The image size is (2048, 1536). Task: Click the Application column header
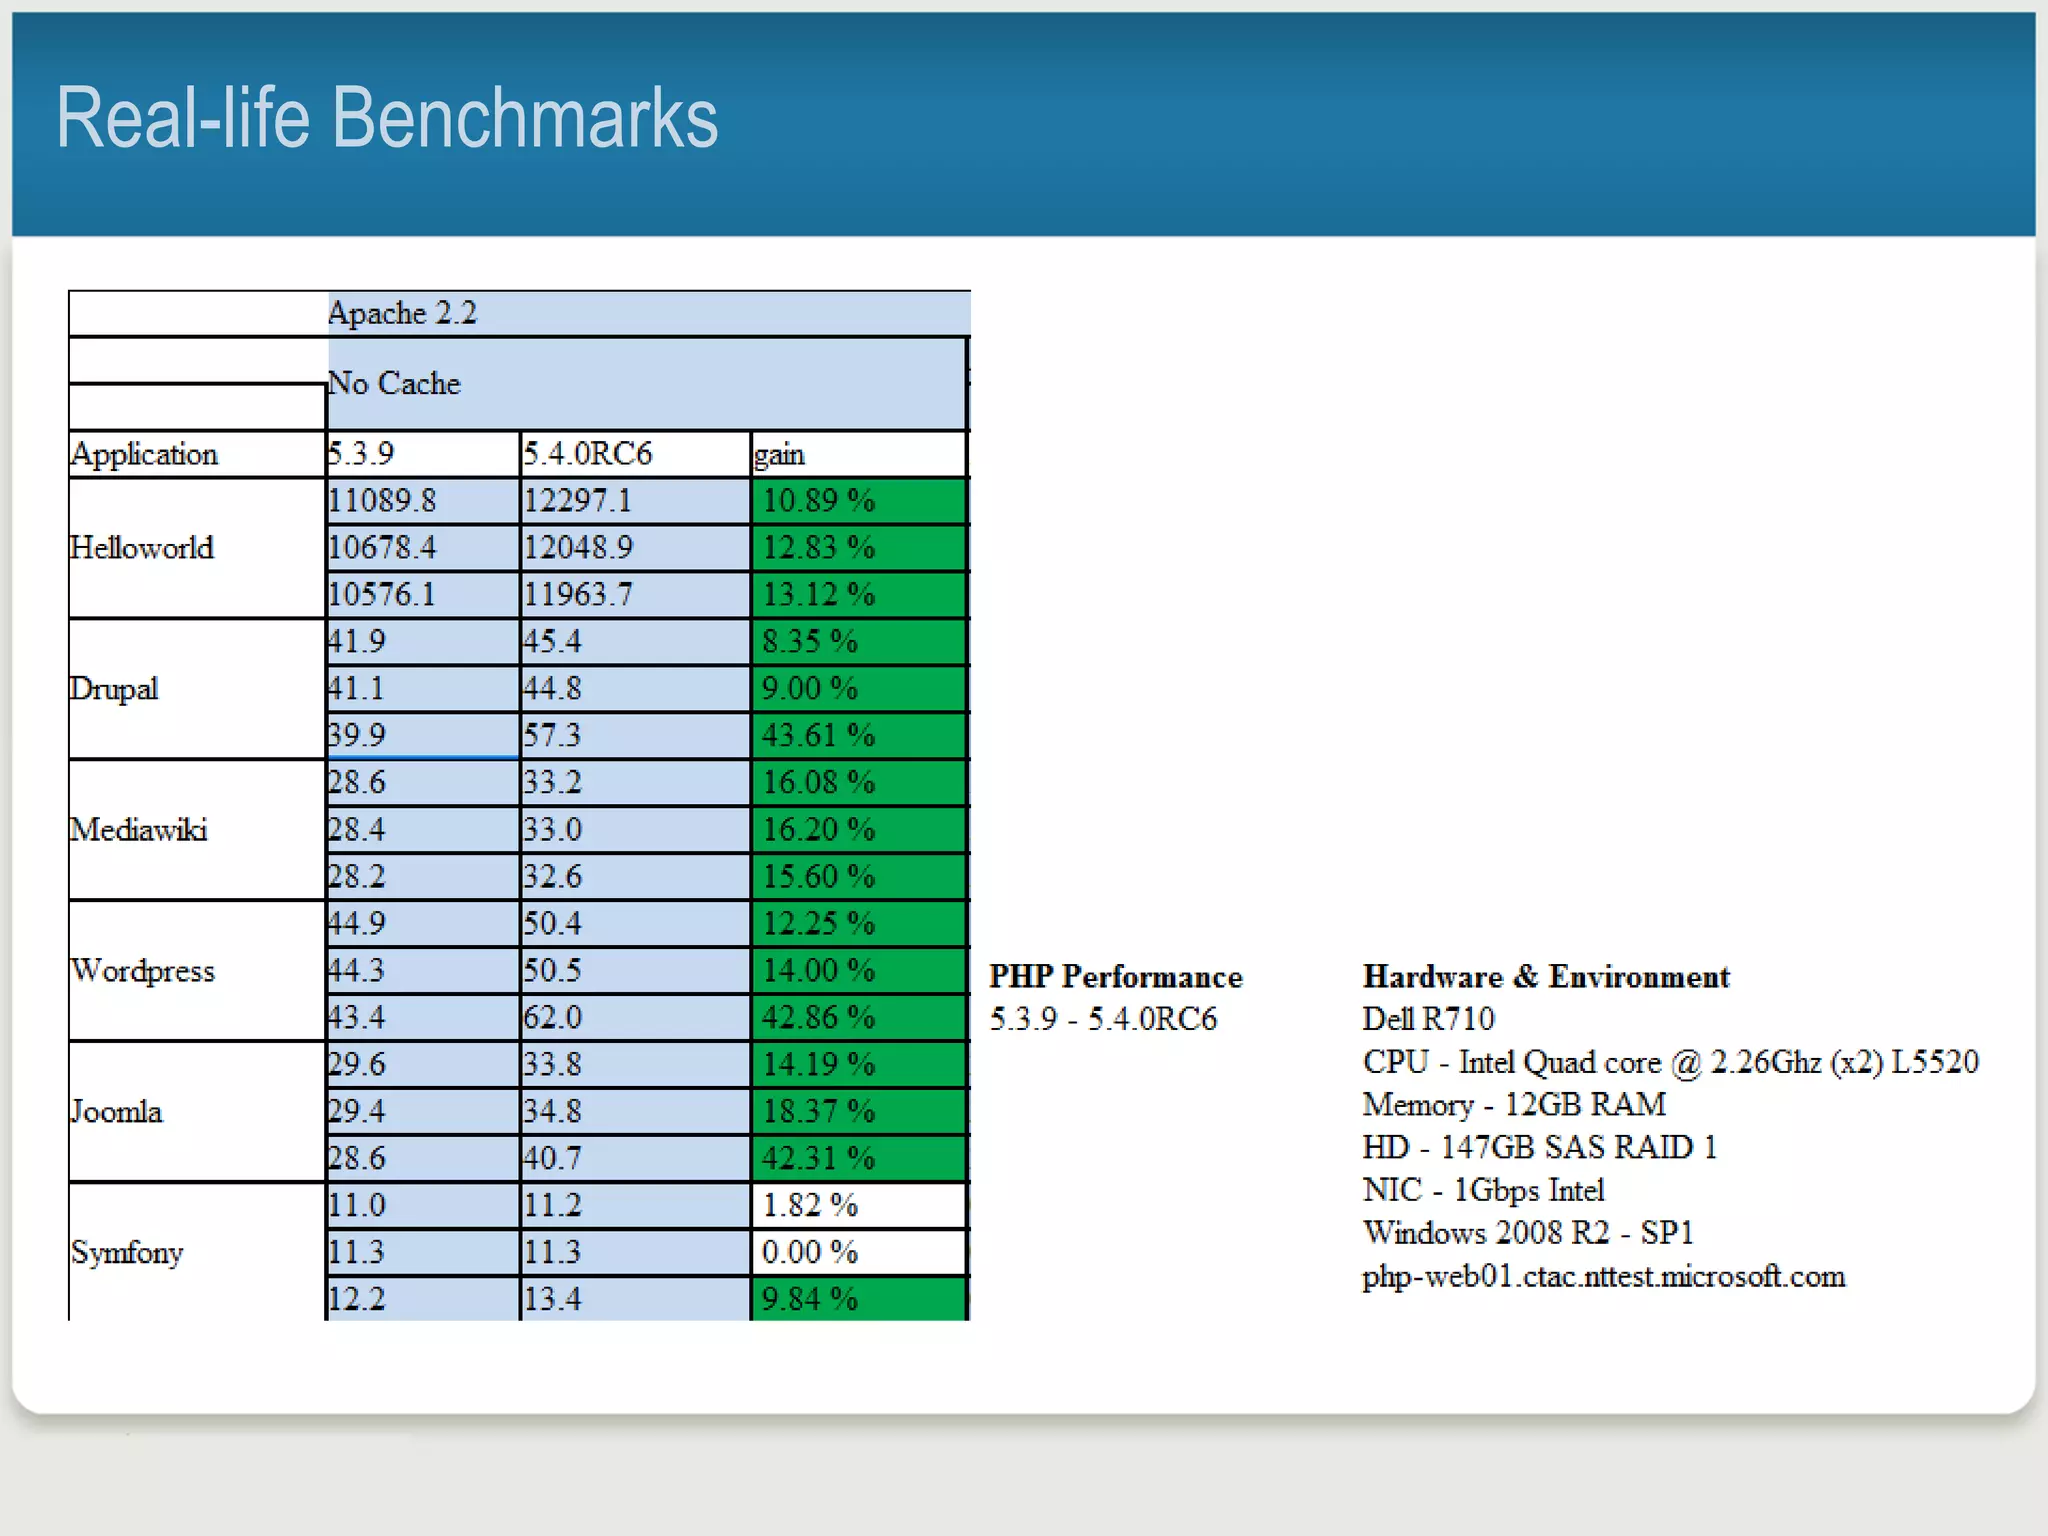197,454
